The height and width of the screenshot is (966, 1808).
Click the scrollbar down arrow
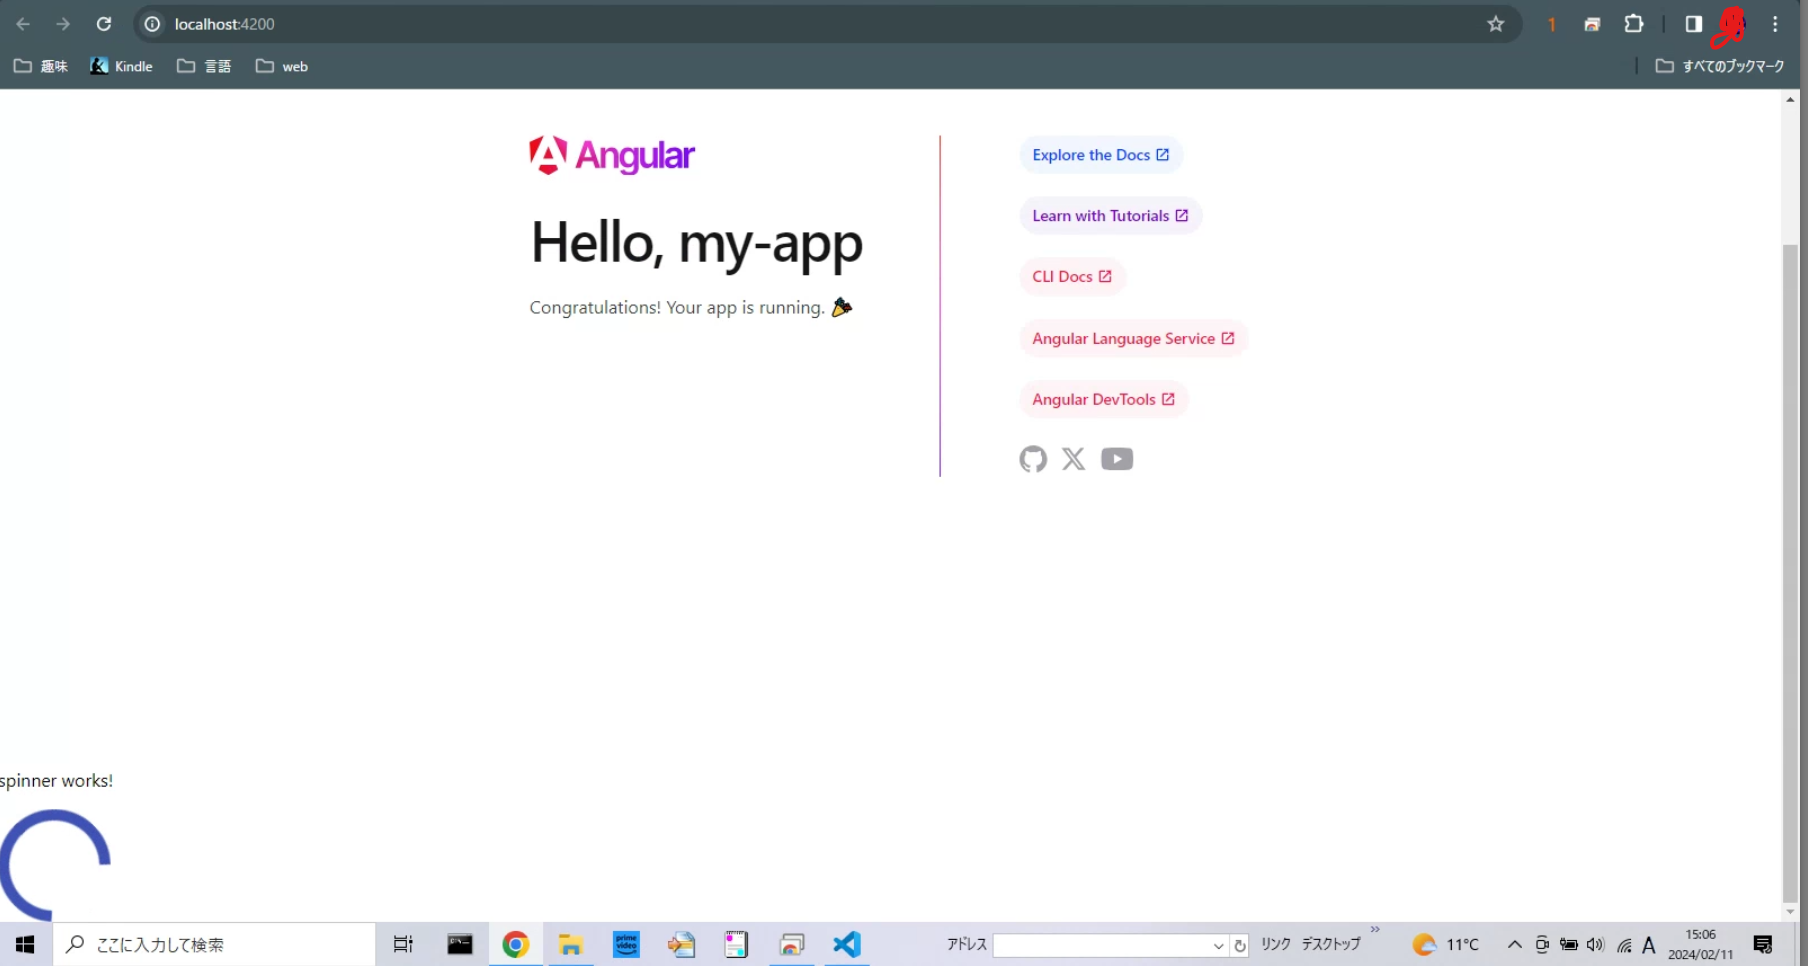1790,912
